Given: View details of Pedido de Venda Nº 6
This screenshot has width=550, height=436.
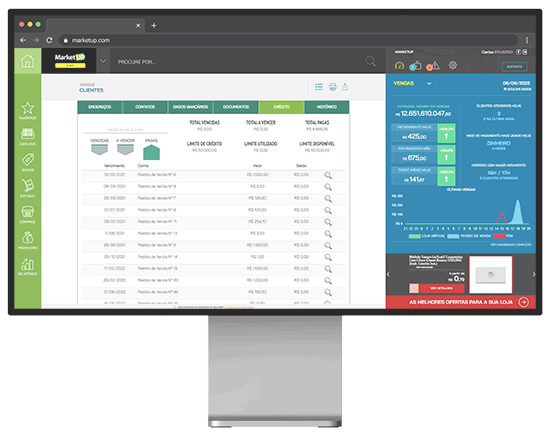Looking at the screenshot, I should point(328,175).
